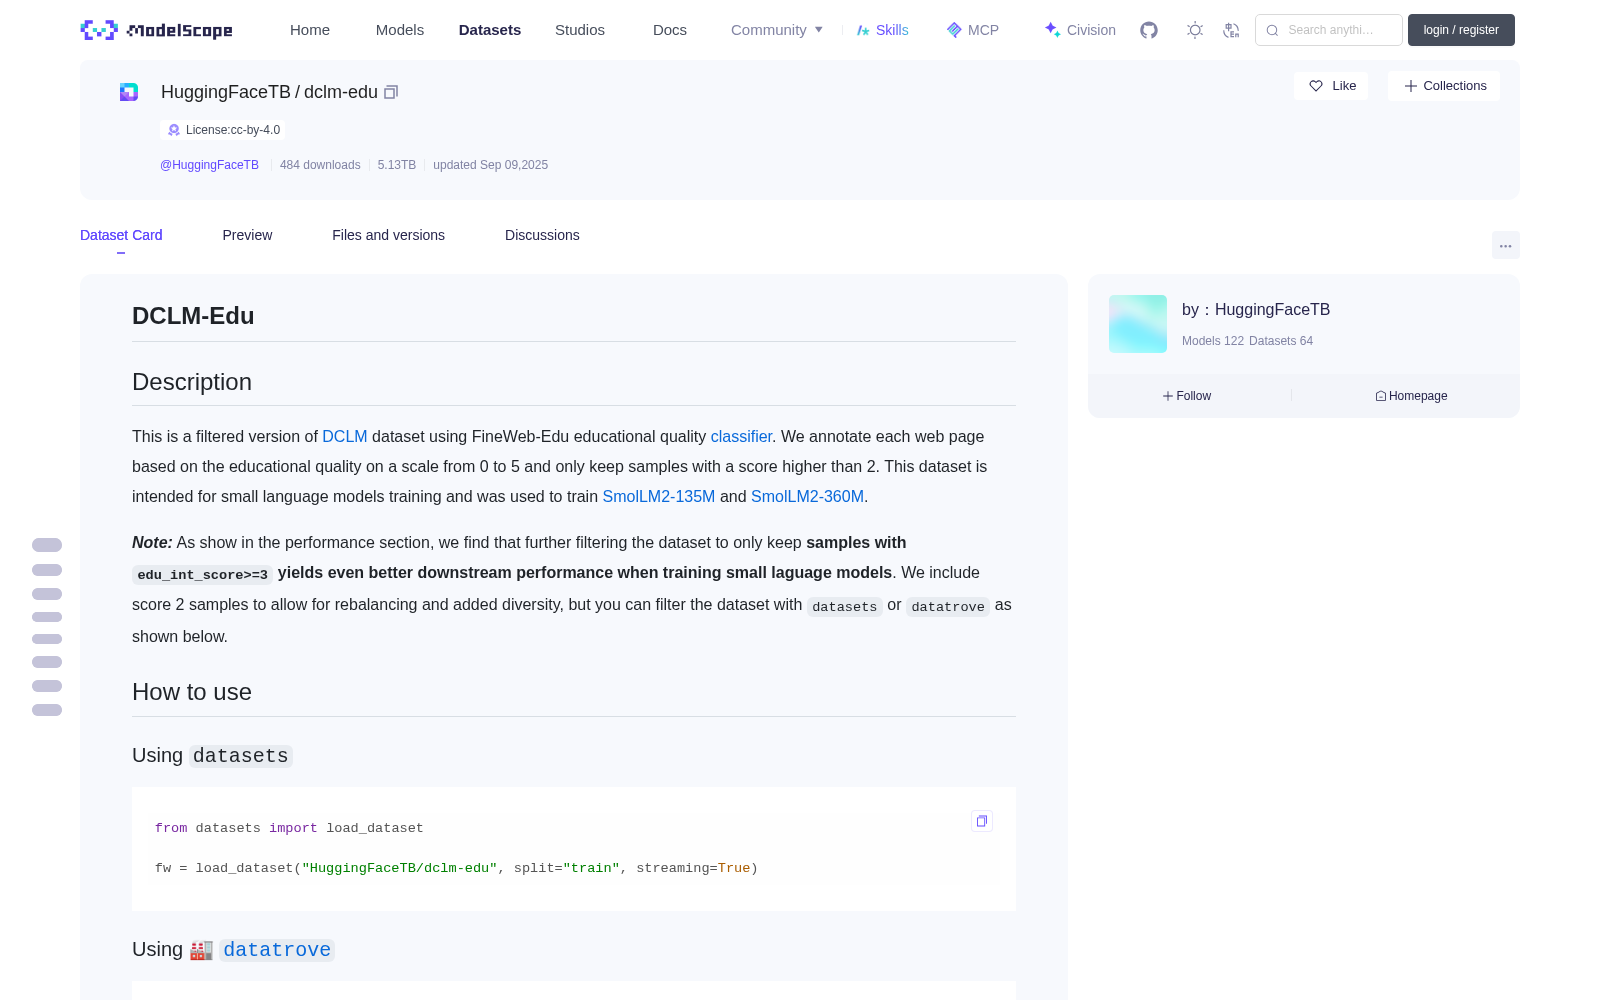Follow the HuggingFaceTB organization
Viewport: 1600px width, 1000px height.
tap(1187, 396)
